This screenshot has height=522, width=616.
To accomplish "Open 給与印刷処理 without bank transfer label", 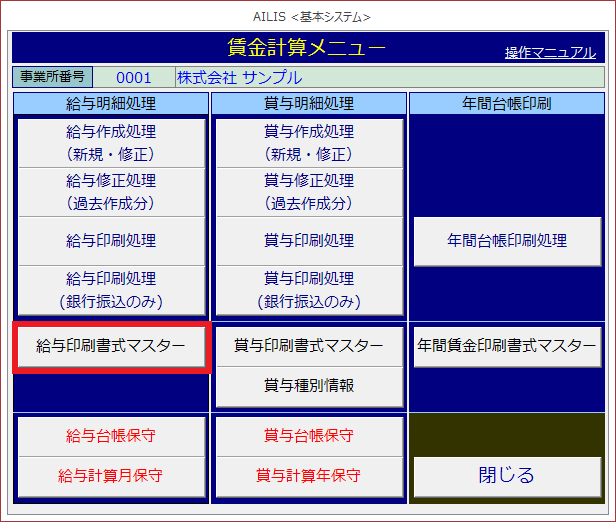I will (111, 240).
